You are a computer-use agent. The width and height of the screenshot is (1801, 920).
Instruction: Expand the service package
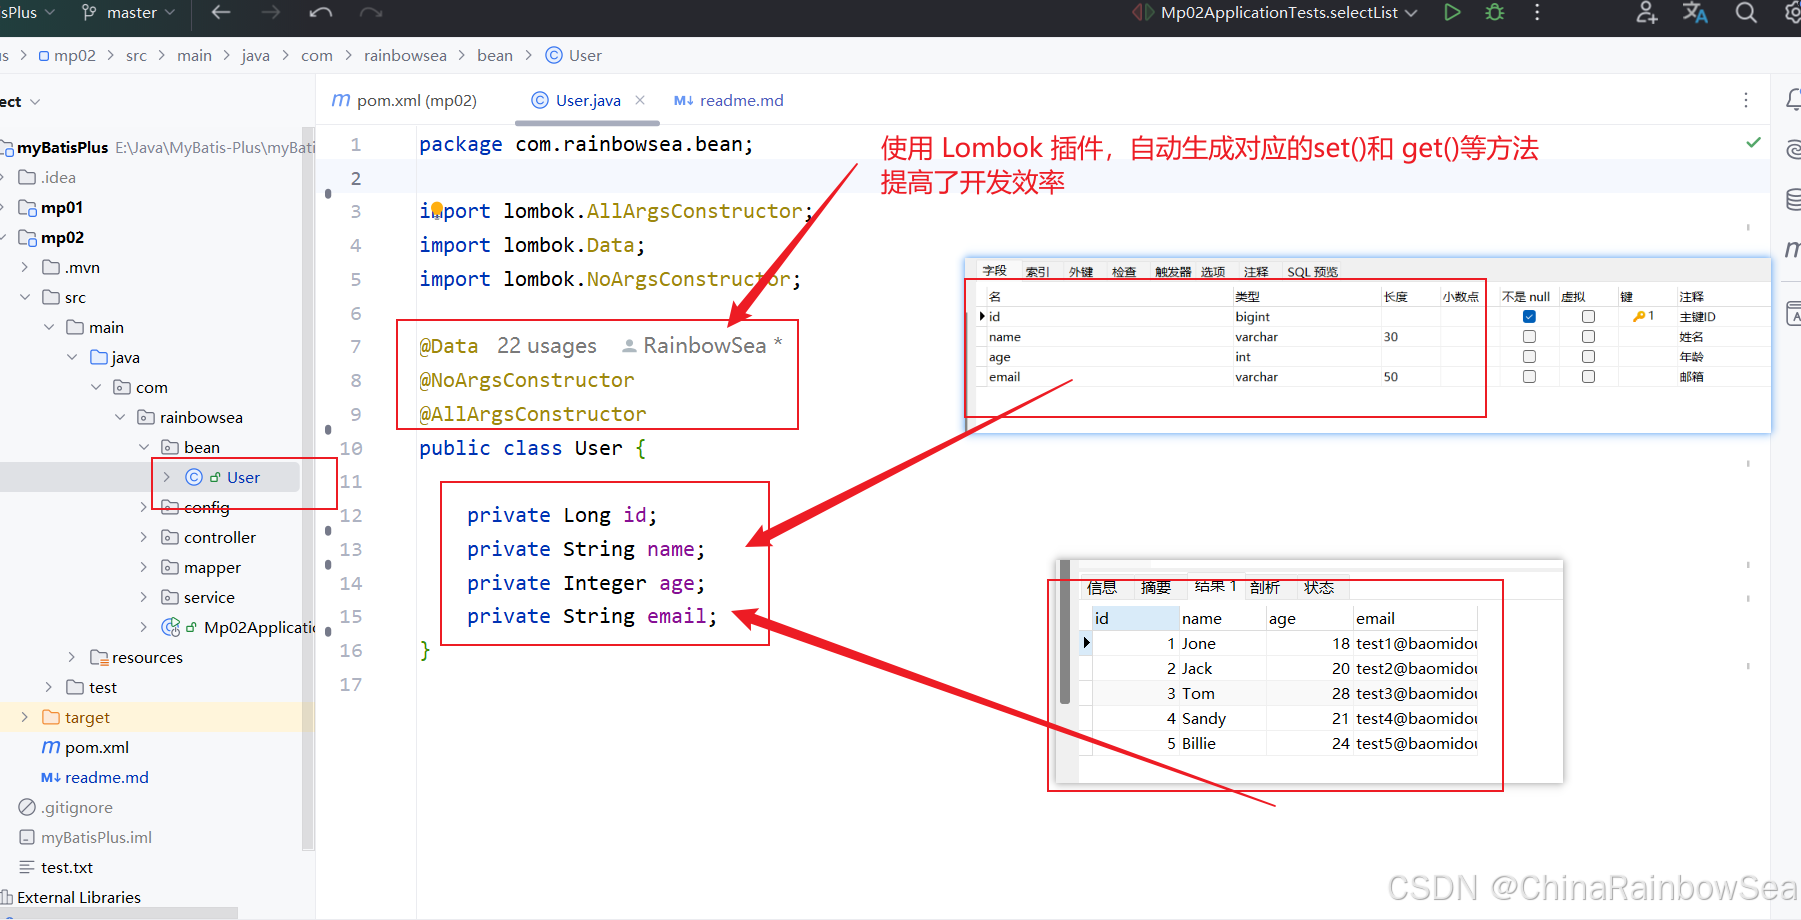[x=143, y=597]
